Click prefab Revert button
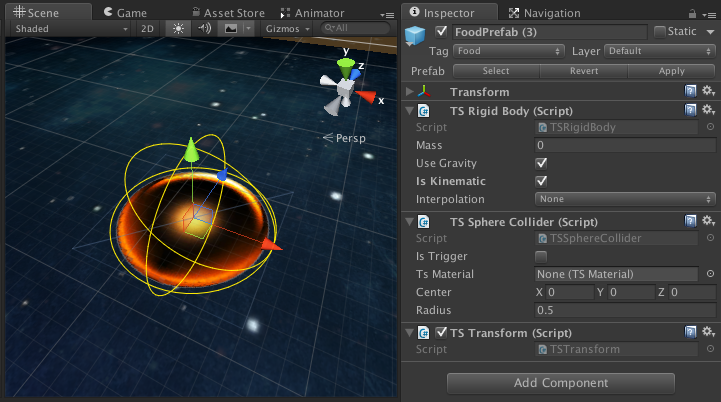 point(584,71)
